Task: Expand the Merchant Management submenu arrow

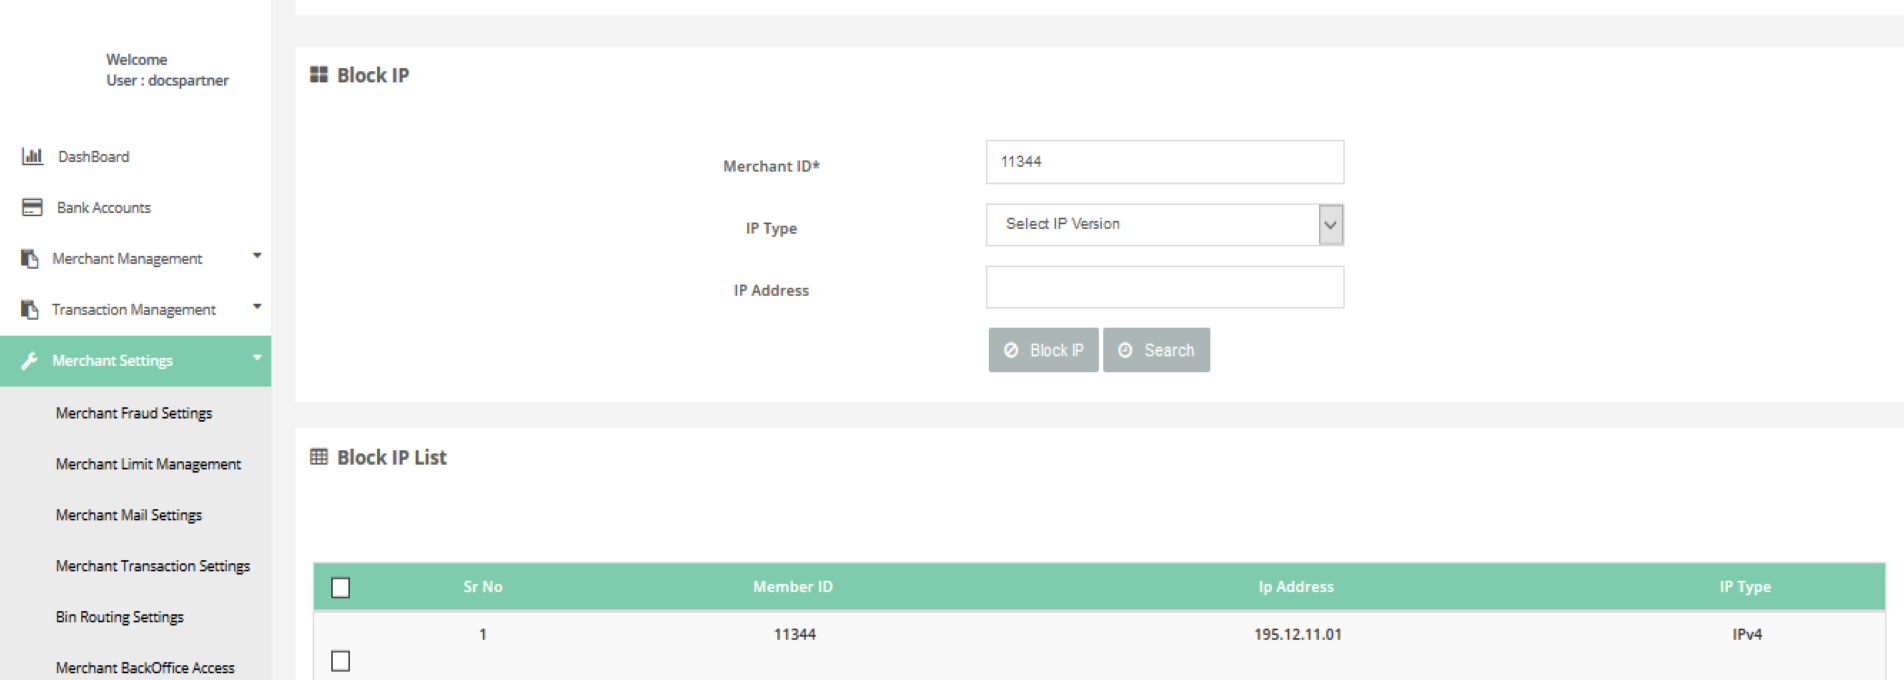Action: point(257,256)
